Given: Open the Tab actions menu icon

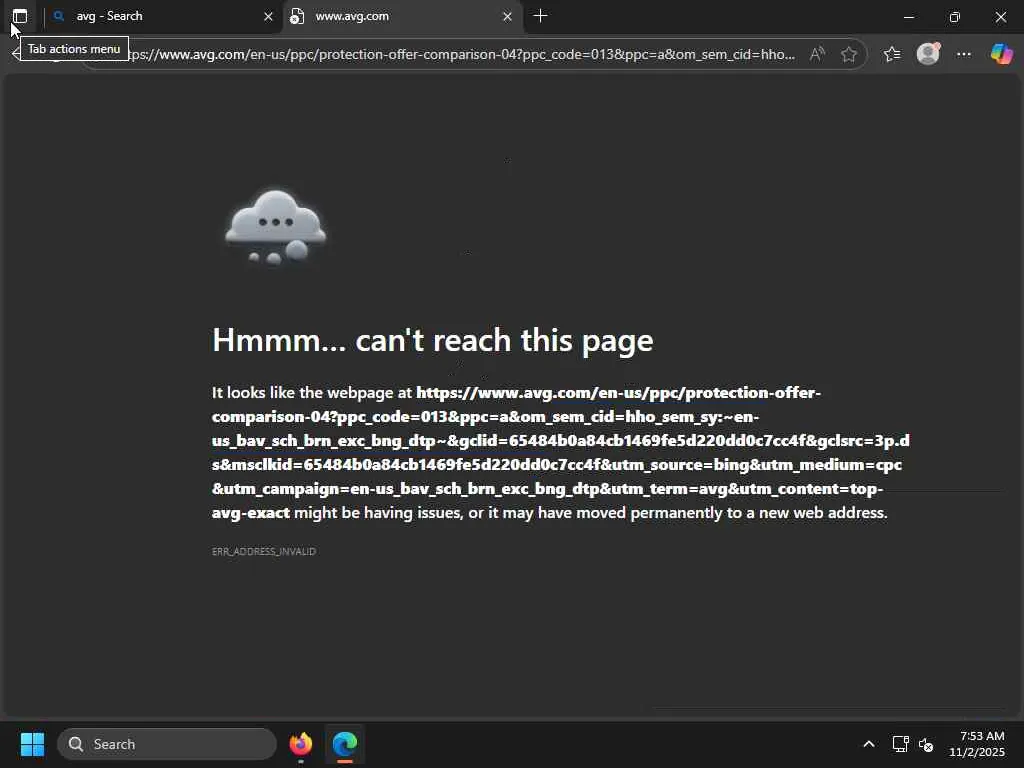Looking at the screenshot, I should 20,16.
